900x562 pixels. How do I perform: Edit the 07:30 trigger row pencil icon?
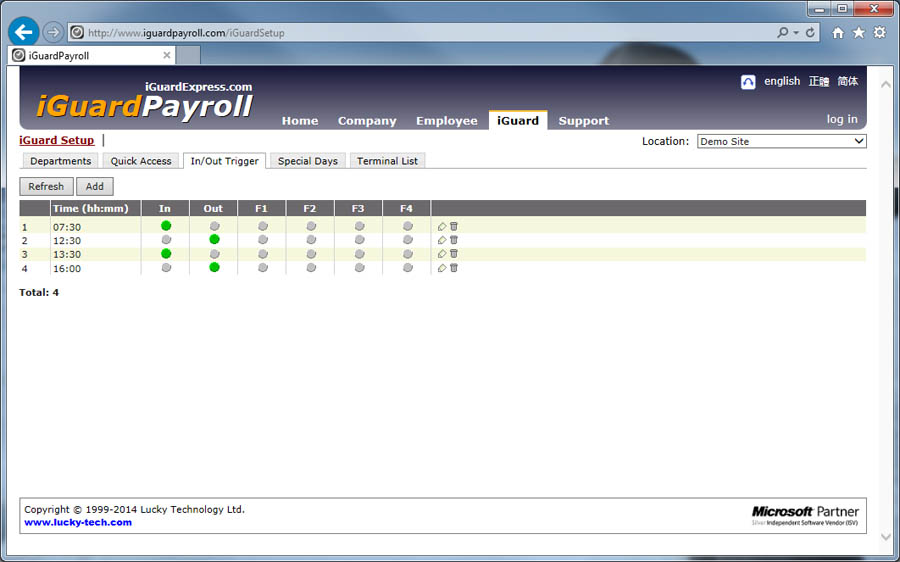pyautogui.click(x=441, y=227)
